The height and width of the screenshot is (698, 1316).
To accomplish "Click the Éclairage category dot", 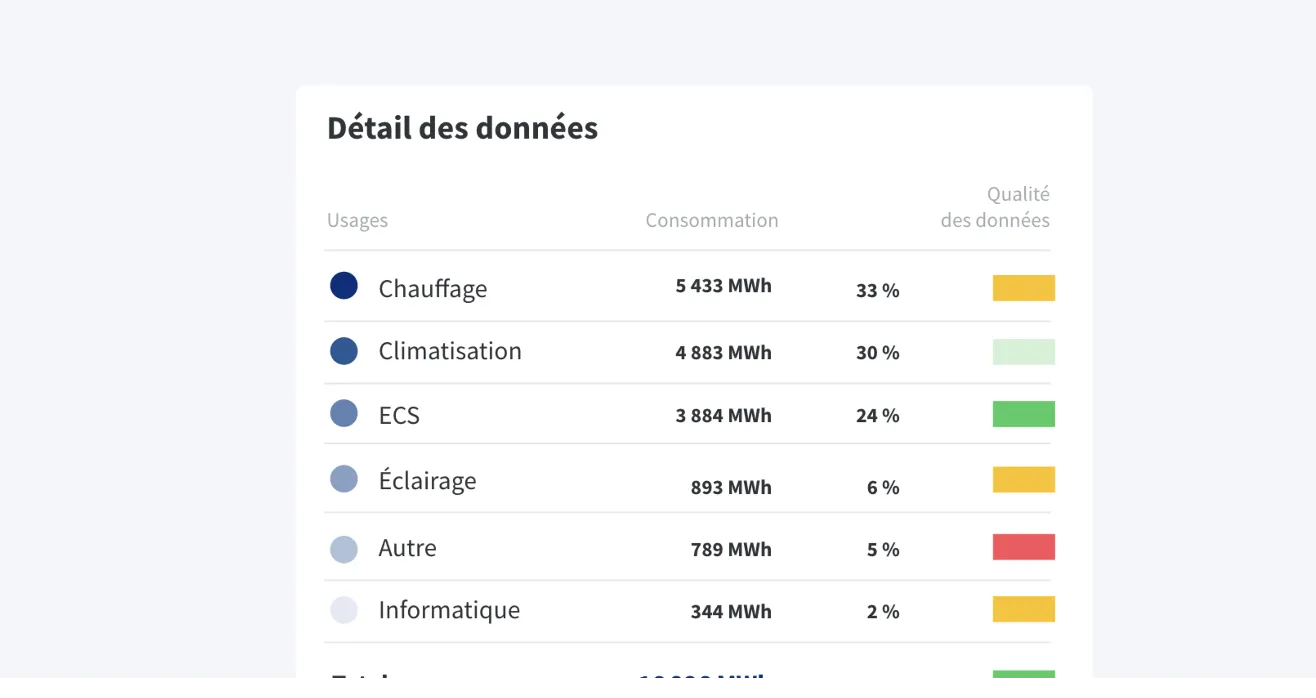I will pos(344,479).
